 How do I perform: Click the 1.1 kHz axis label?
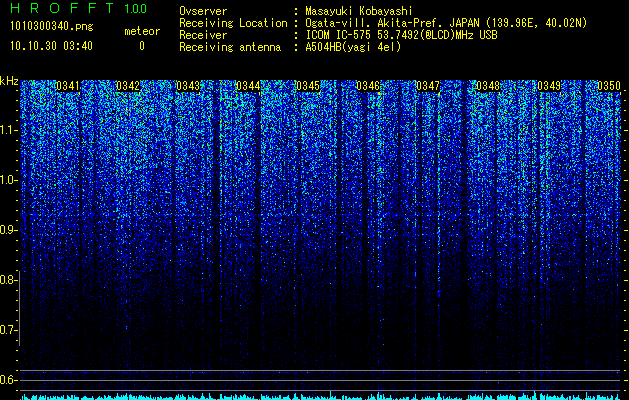pos(7,130)
